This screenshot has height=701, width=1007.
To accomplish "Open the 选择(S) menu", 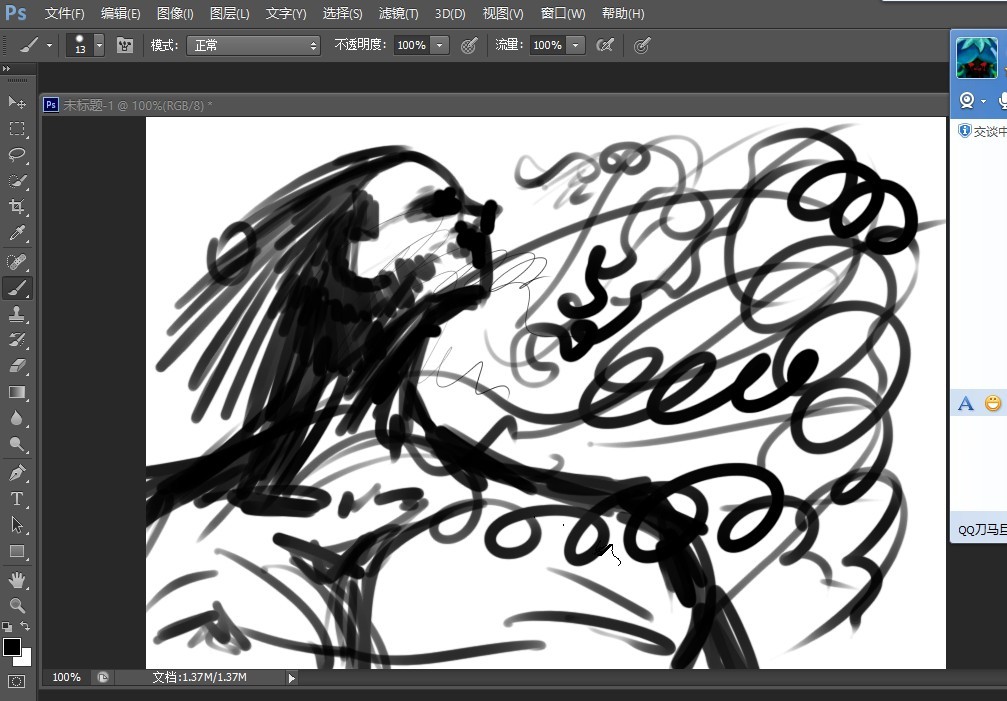I will point(342,13).
